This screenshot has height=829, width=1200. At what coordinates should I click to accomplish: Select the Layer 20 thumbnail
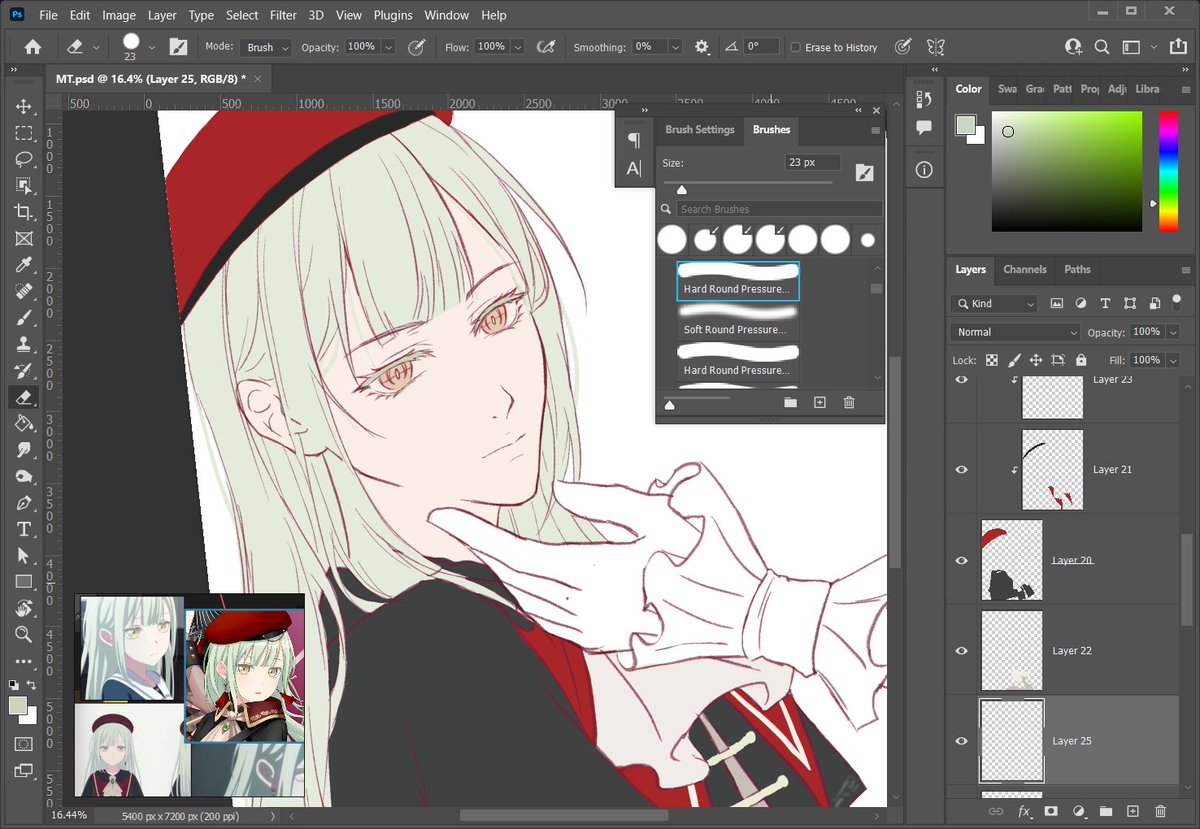pyautogui.click(x=1012, y=560)
